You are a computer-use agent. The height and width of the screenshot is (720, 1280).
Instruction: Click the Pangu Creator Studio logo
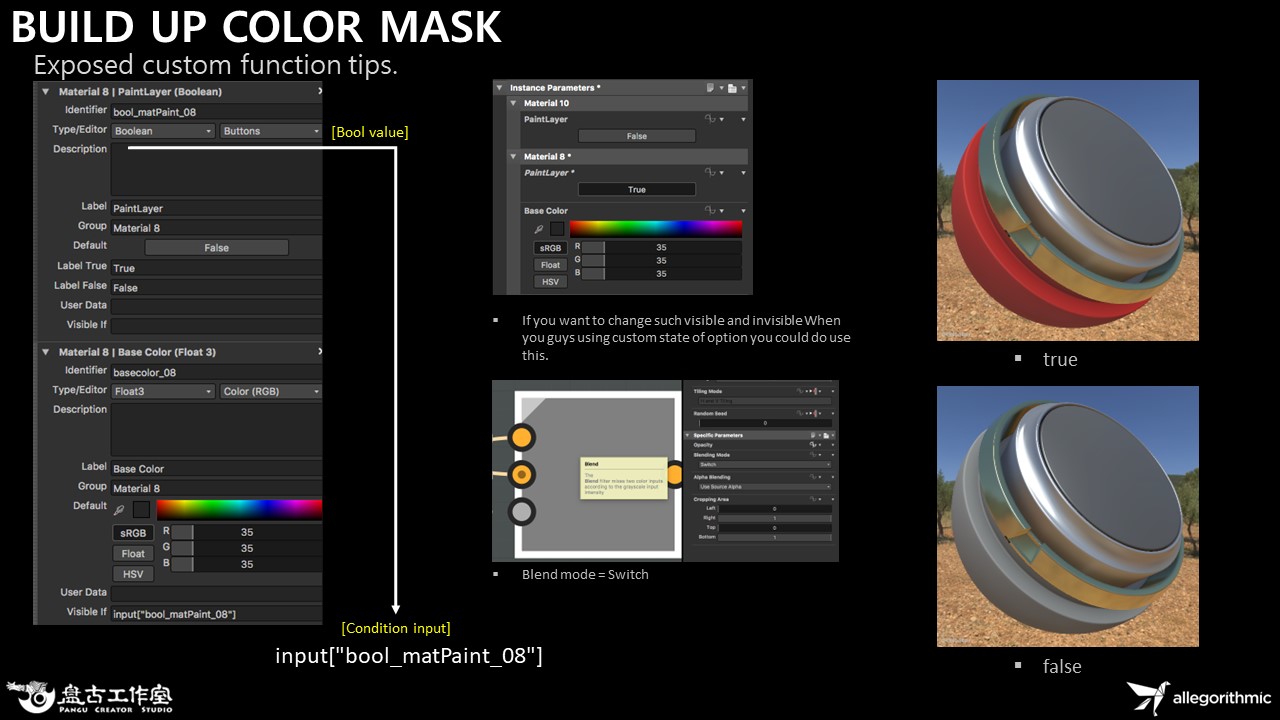[90, 696]
